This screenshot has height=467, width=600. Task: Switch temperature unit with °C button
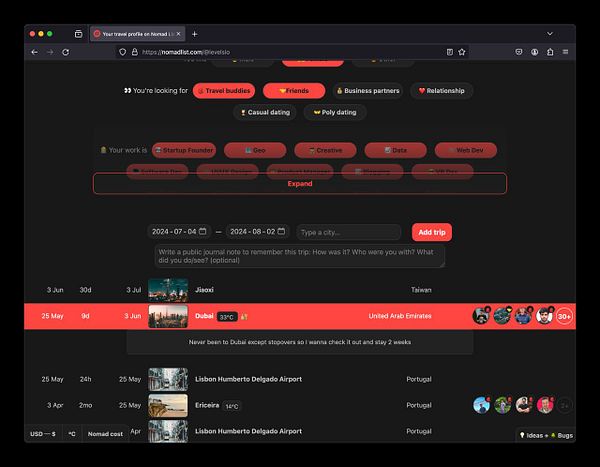click(x=72, y=434)
